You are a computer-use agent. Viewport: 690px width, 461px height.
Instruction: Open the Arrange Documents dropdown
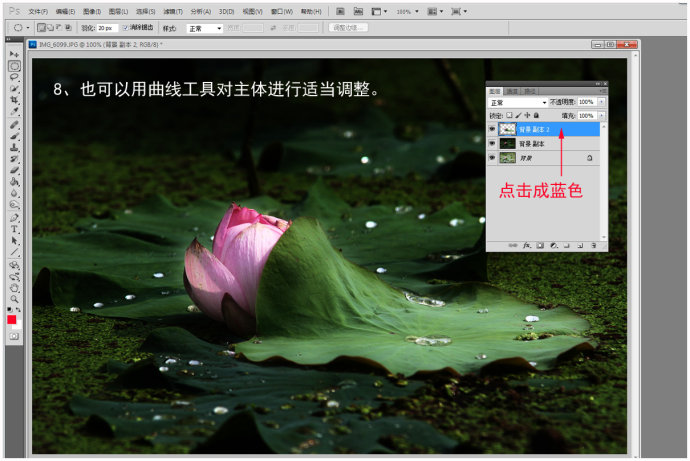(x=435, y=12)
